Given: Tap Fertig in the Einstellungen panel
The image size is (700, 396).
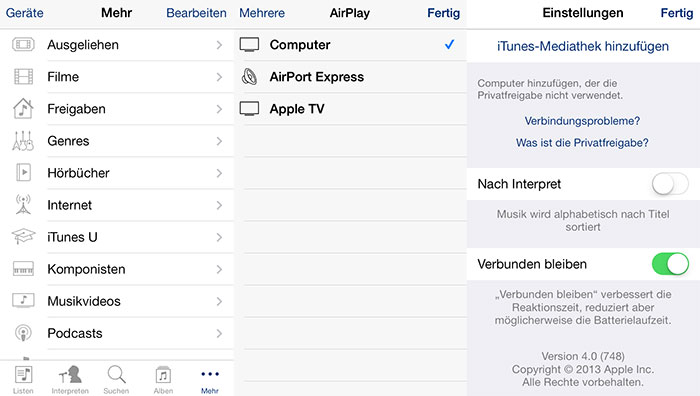Looking at the screenshot, I should pos(677,13).
